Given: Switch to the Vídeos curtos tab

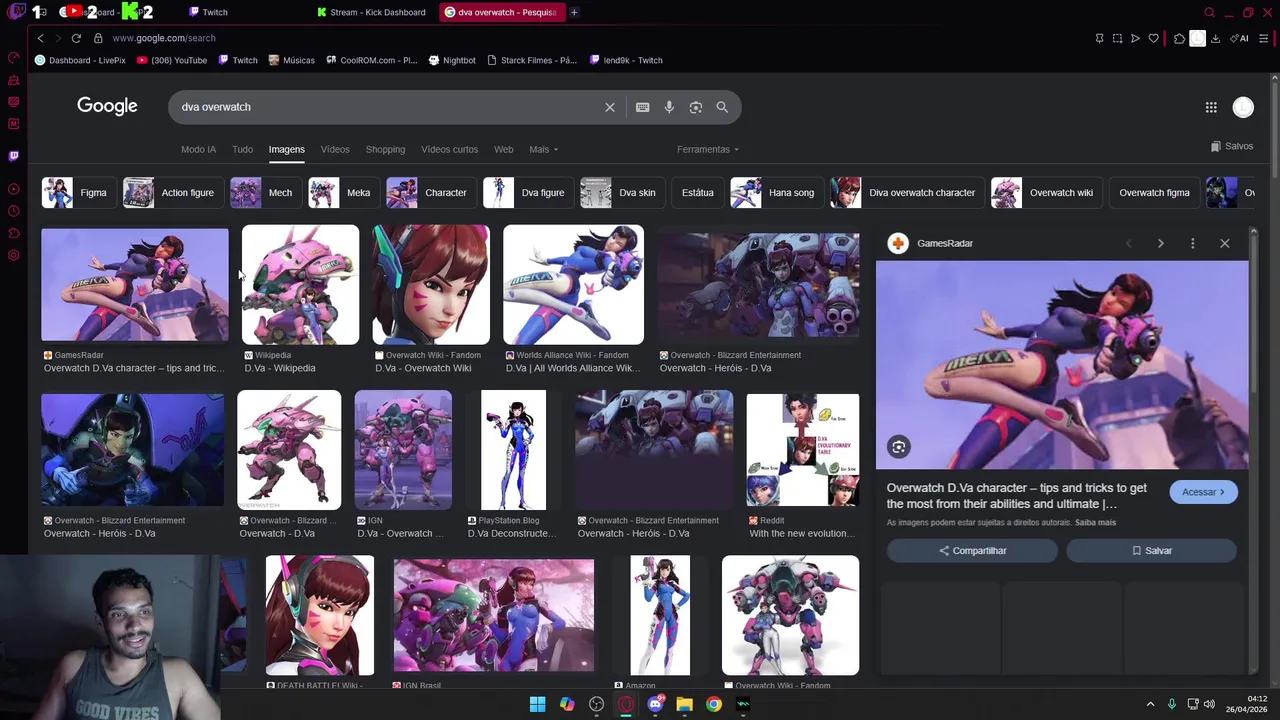Looking at the screenshot, I should pyautogui.click(x=449, y=149).
